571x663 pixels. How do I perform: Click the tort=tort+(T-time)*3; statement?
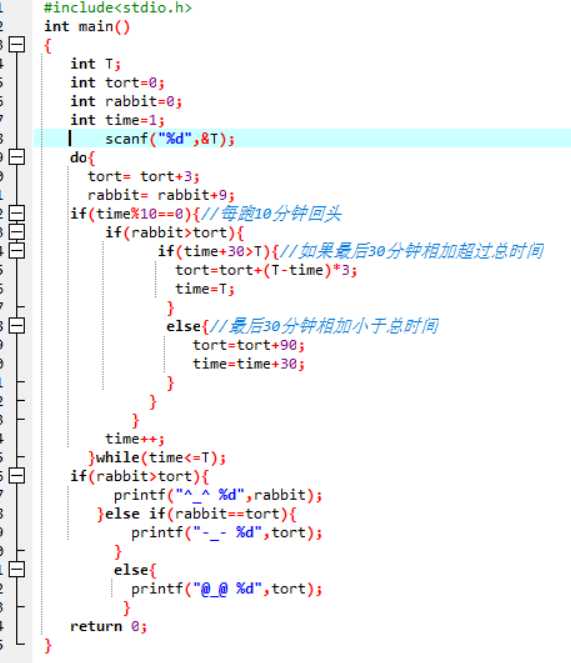coord(266,270)
